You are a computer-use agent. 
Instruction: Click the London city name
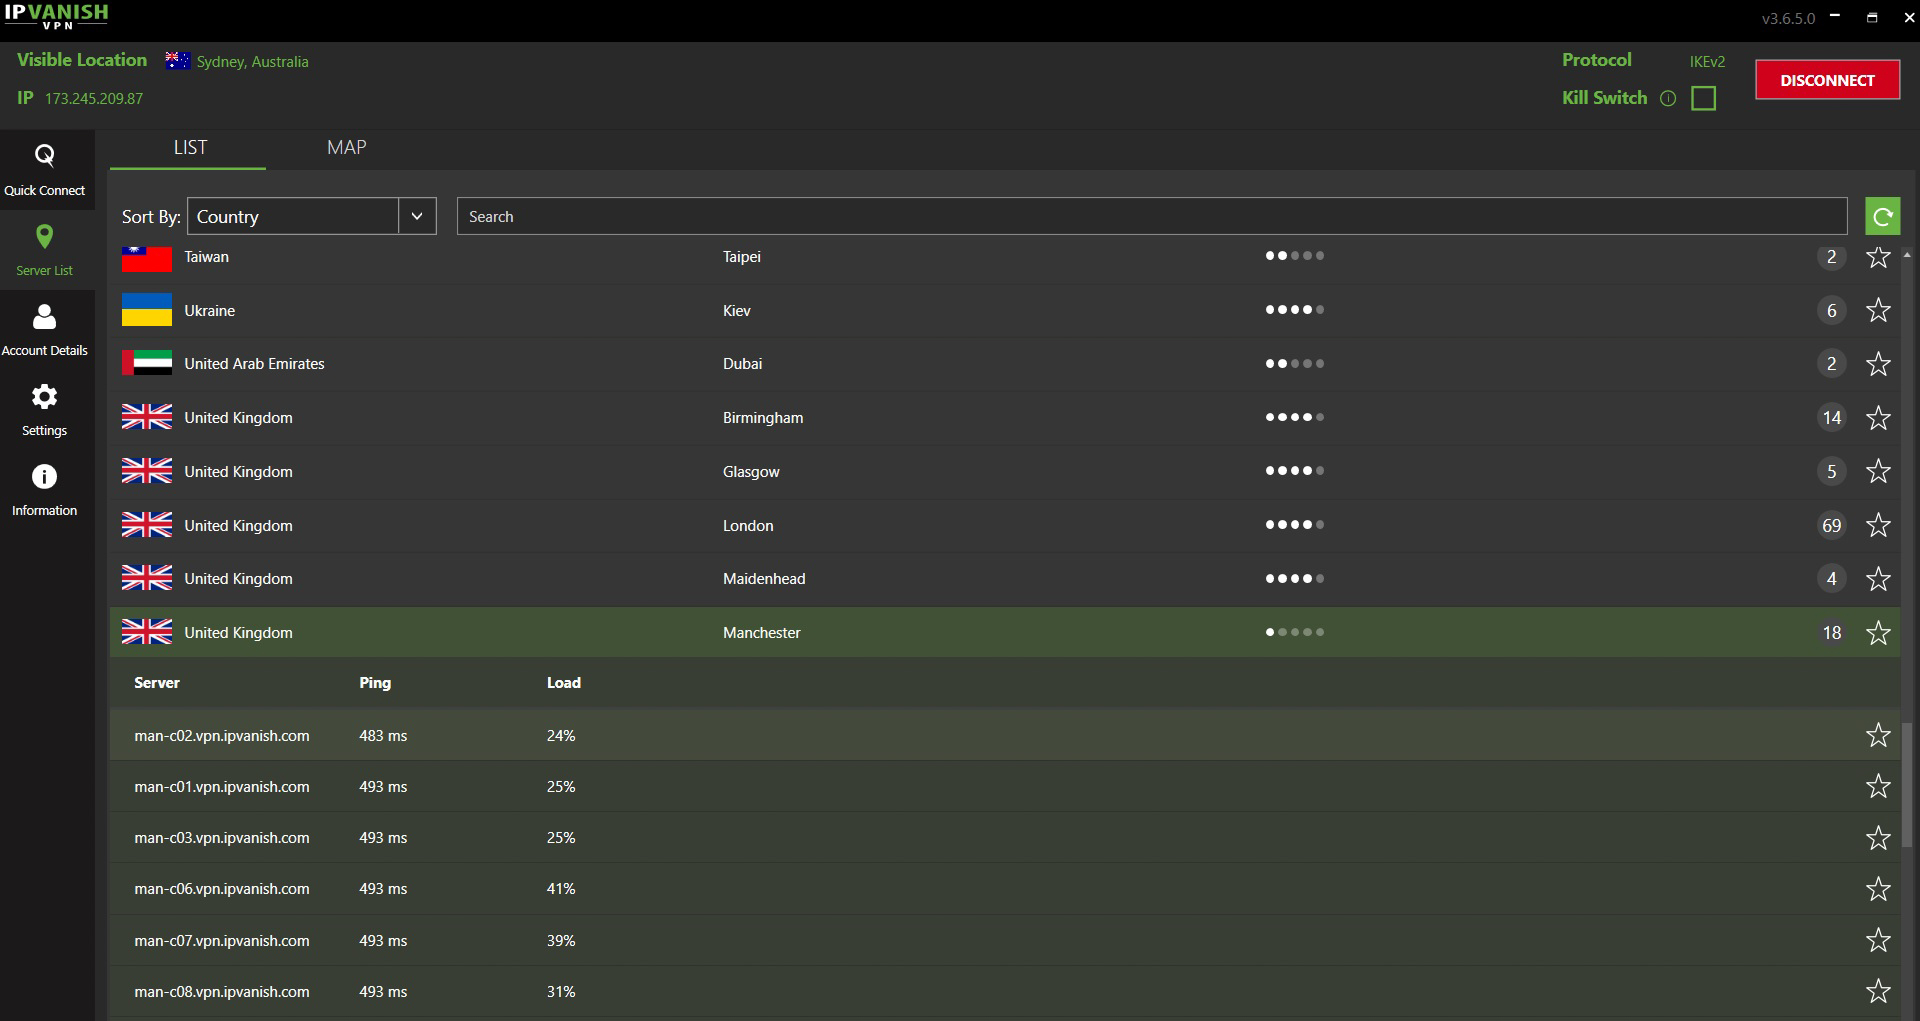pyautogui.click(x=748, y=526)
